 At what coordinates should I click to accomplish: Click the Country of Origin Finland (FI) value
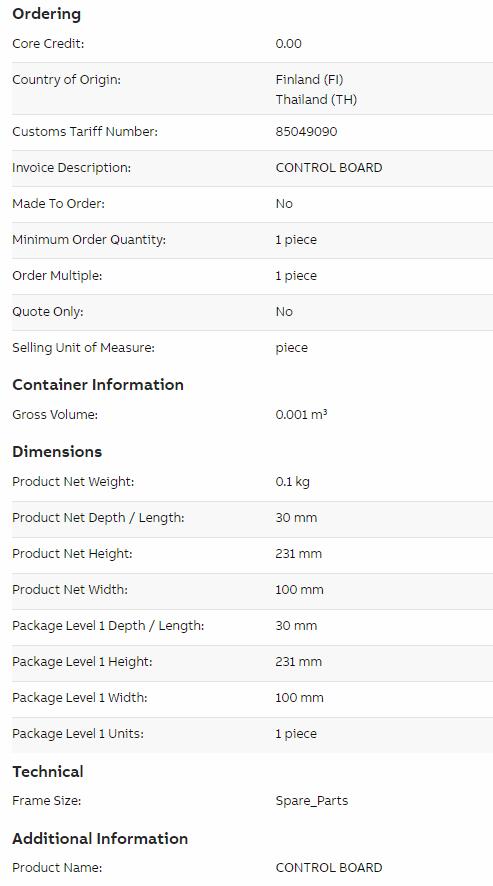(309, 80)
